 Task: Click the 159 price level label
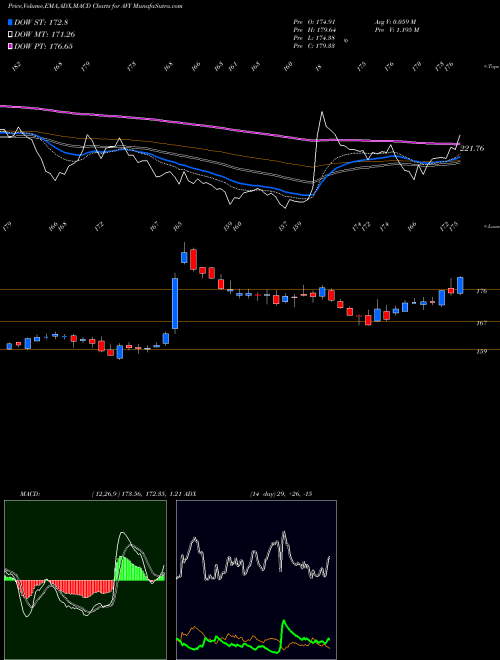[x=482, y=351]
